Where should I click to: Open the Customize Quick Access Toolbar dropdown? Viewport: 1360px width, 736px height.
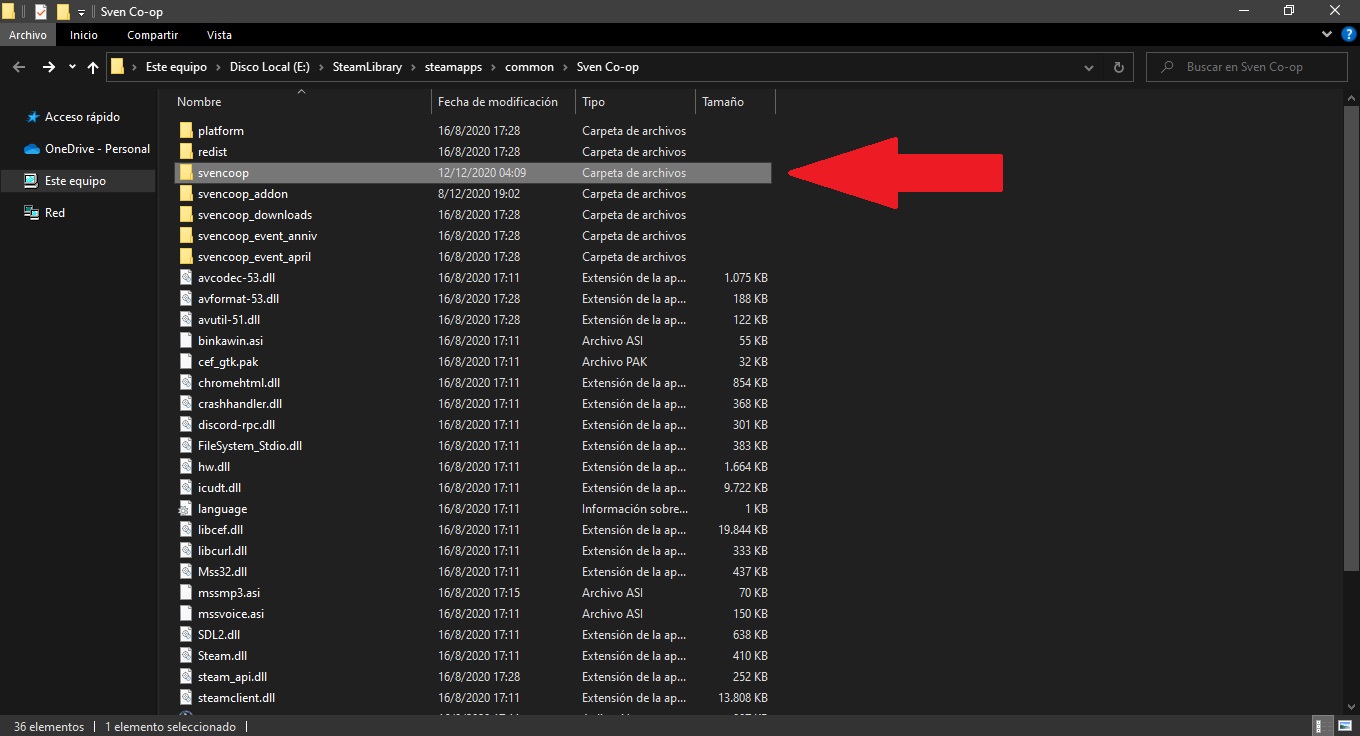[81, 12]
